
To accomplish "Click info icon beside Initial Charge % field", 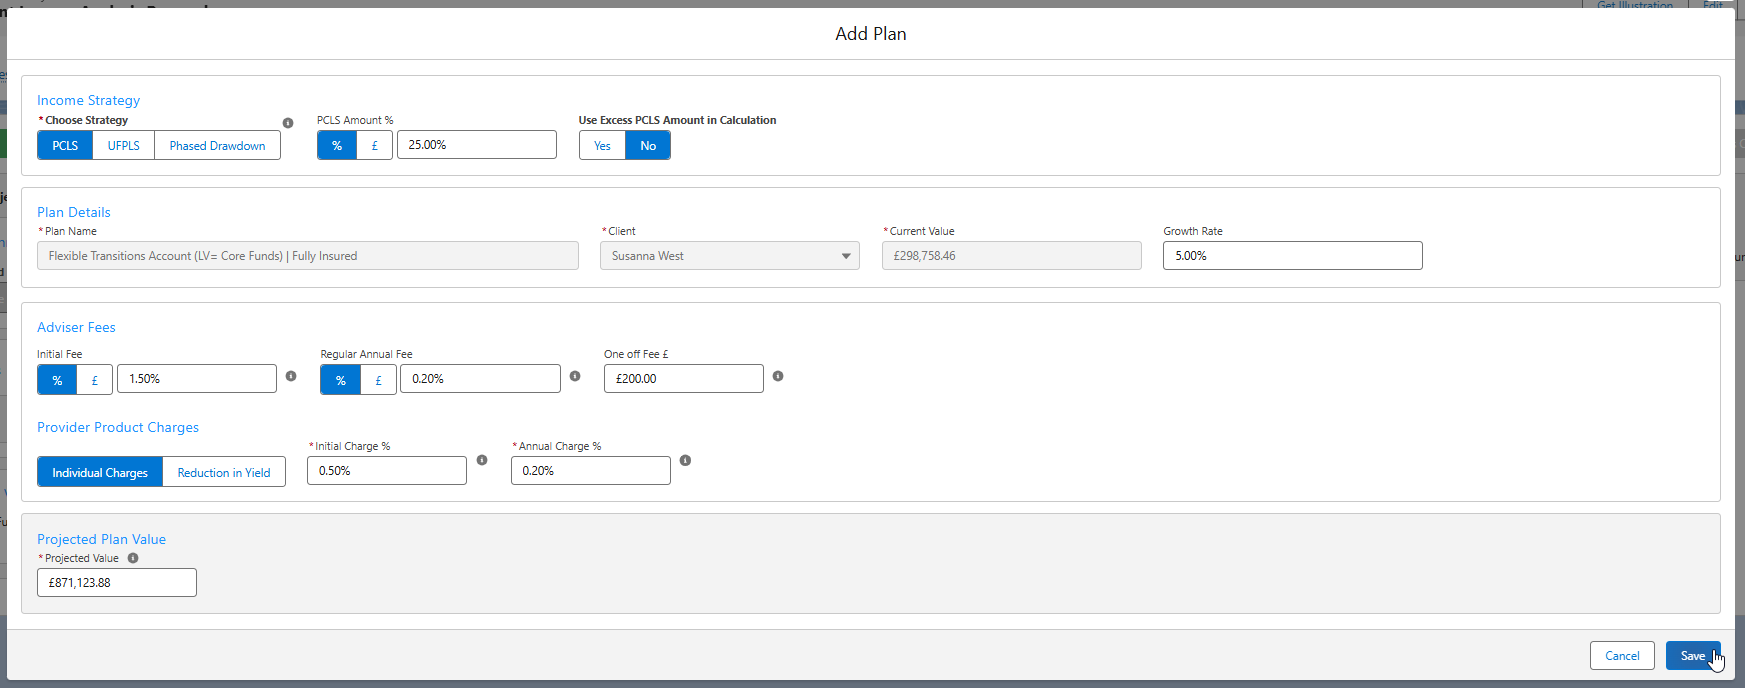I will (x=482, y=460).
